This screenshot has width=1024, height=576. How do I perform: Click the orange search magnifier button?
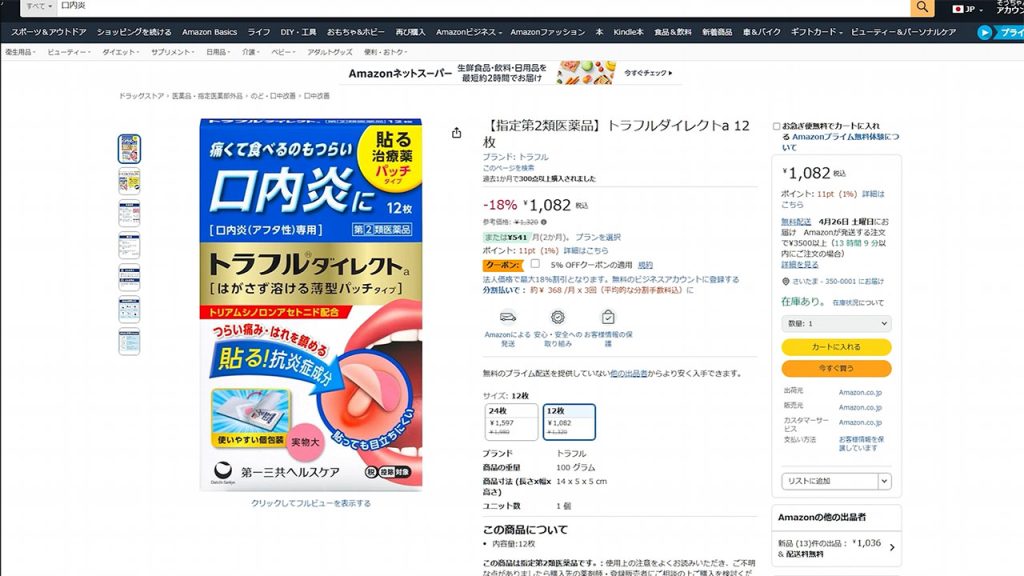[x=922, y=8]
